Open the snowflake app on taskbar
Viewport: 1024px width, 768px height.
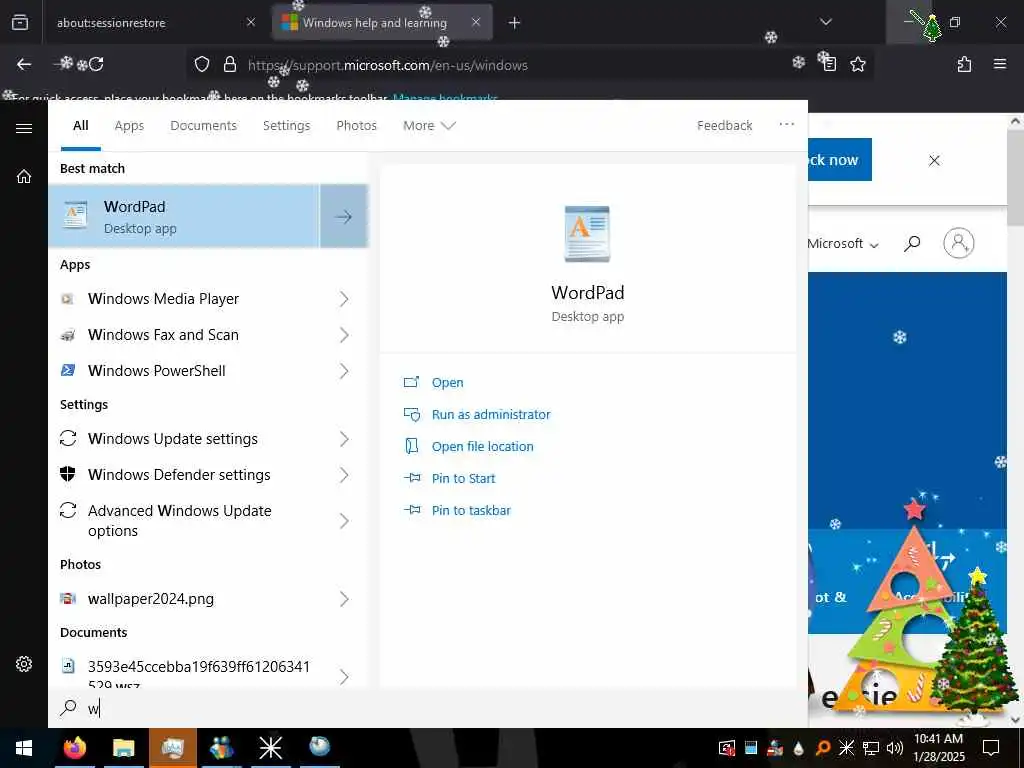(x=270, y=748)
